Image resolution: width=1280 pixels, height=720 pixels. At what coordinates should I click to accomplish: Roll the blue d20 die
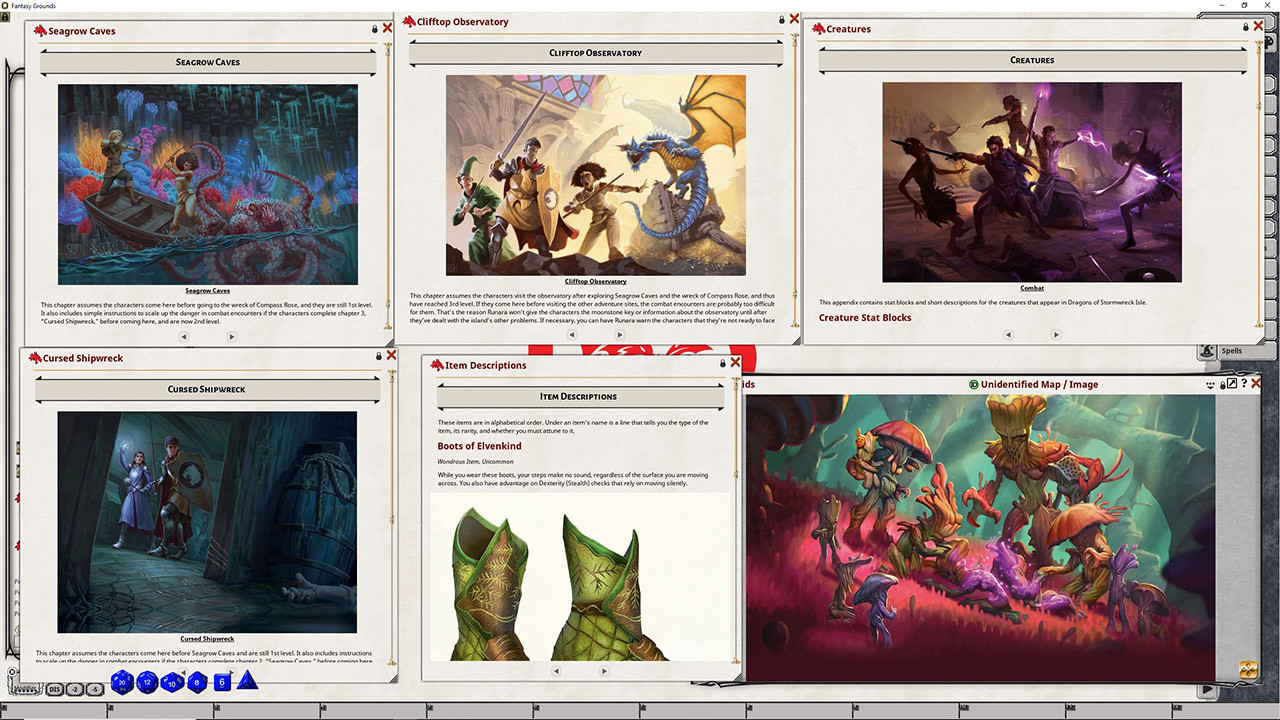(x=121, y=681)
